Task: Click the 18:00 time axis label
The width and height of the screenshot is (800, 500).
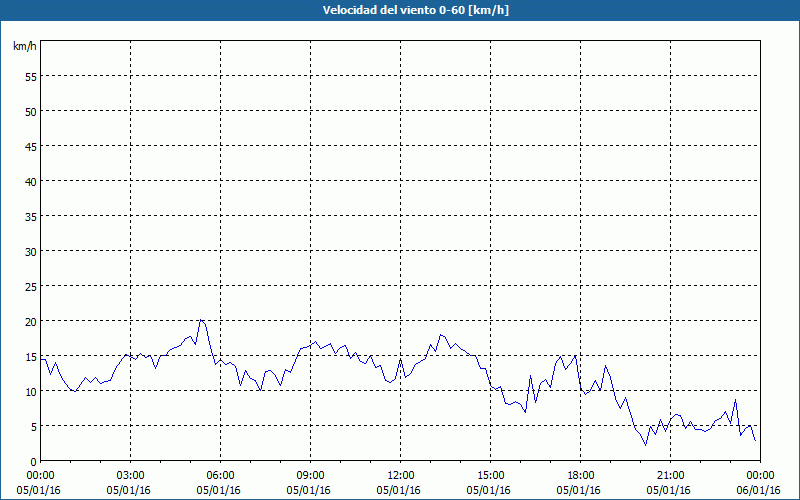Action: (x=580, y=476)
